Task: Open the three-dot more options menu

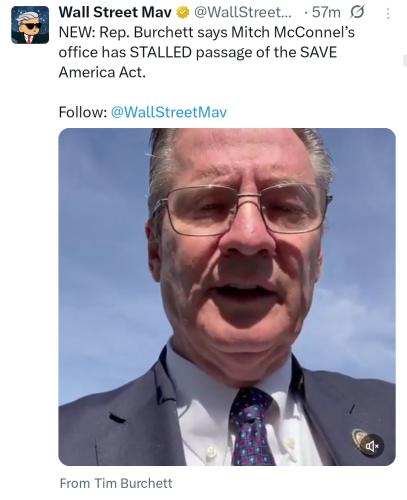Action: coord(388,13)
